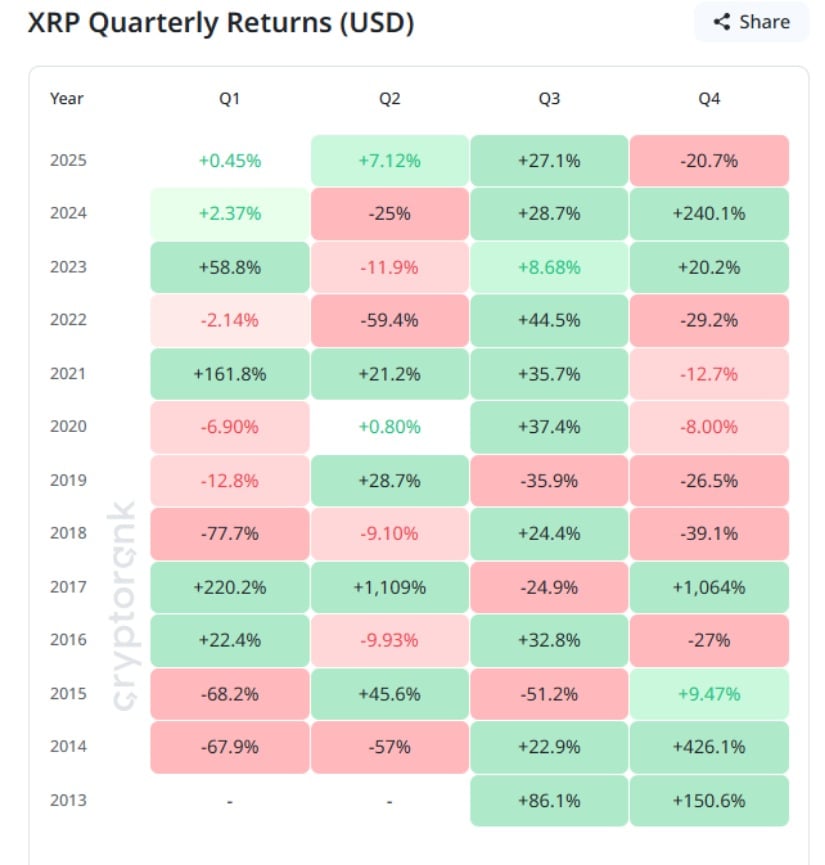The height and width of the screenshot is (865, 825).
Task: Click the Q2 column header
Action: coord(389,99)
